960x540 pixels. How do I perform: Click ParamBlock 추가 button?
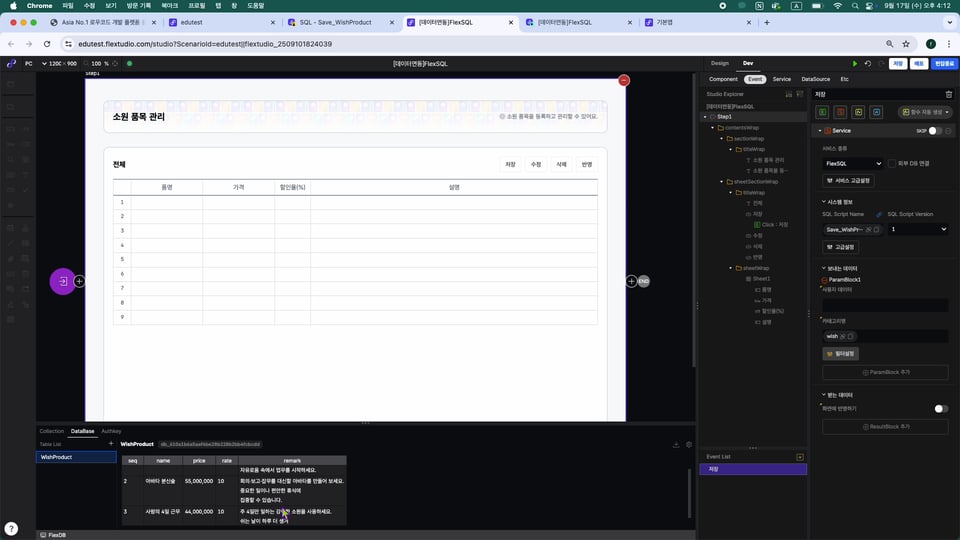885,372
